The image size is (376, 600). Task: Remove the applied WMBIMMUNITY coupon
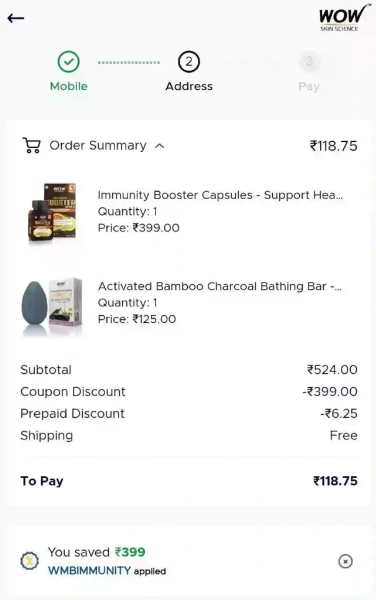click(345, 561)
